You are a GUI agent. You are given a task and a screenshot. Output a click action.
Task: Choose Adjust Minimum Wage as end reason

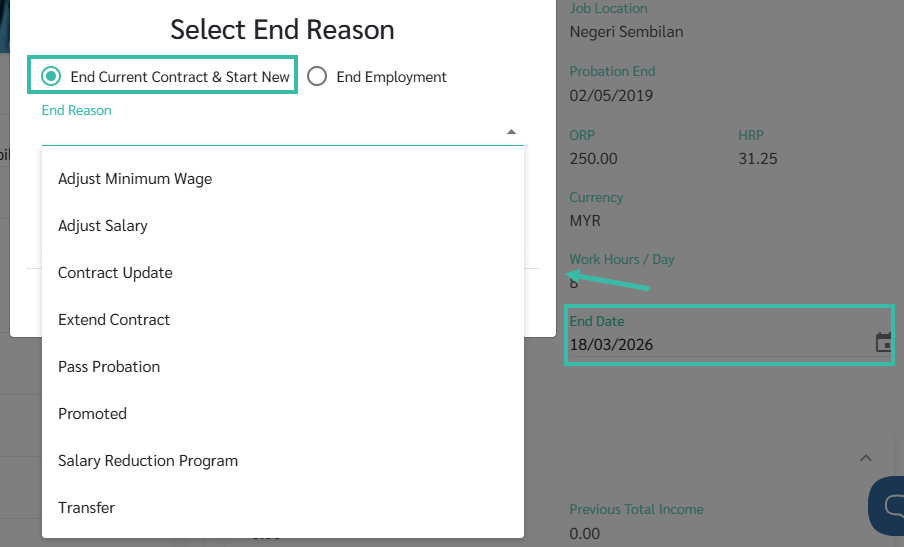[x=135, y=179]
